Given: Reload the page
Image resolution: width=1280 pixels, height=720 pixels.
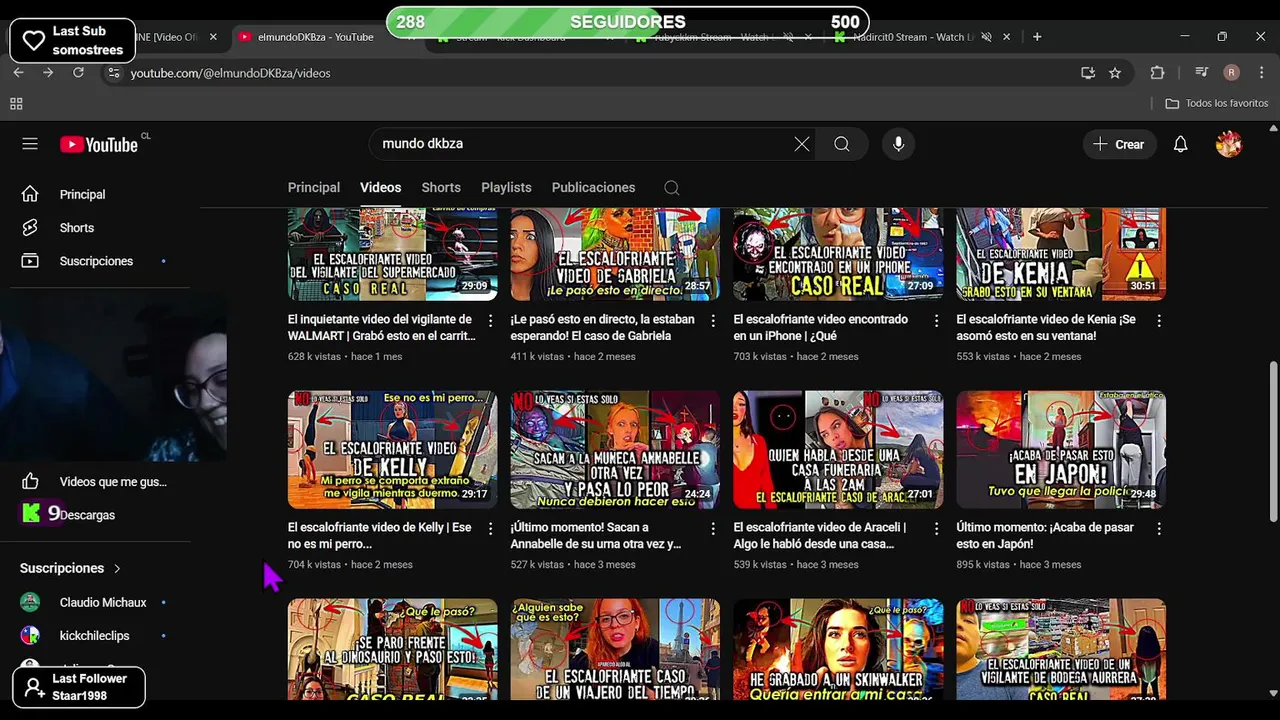Looking at the screenshot, I should pyautogui.click(x=78, y=73).
